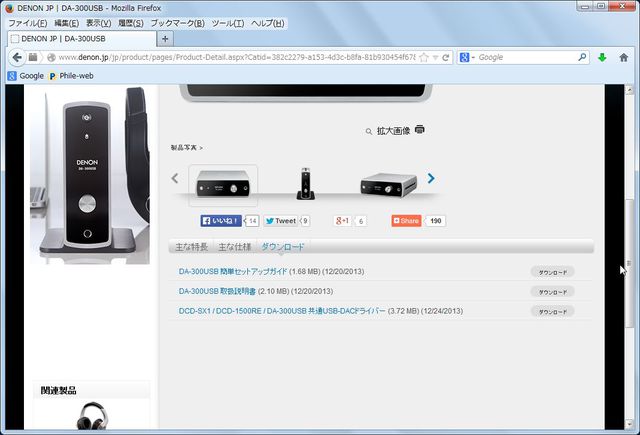Switch to the ダウンロード tab
Screen dimensions: 640x435
pyautogui.click(x=282, y=247)
